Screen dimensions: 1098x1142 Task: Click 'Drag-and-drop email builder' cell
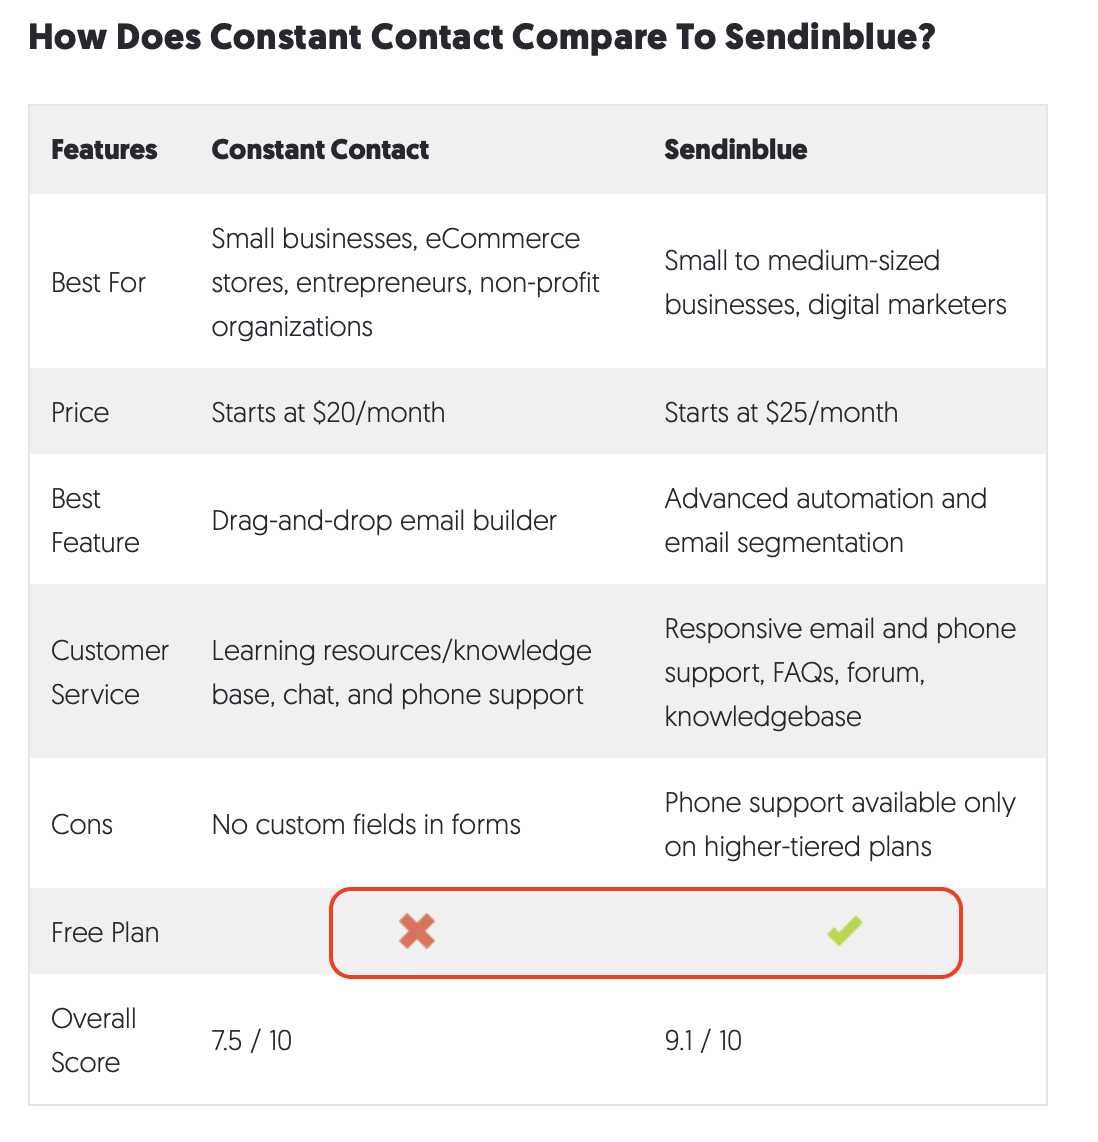[384, 521]
